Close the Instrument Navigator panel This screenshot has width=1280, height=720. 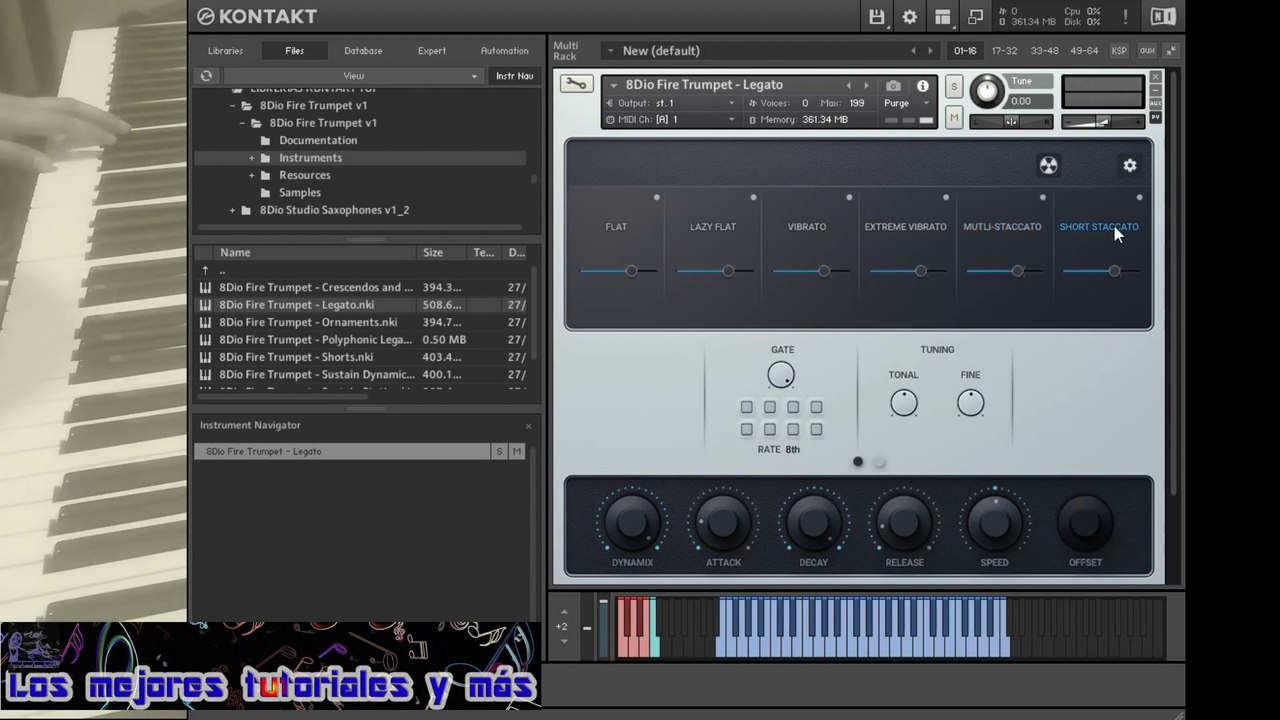tap(528, 426)
